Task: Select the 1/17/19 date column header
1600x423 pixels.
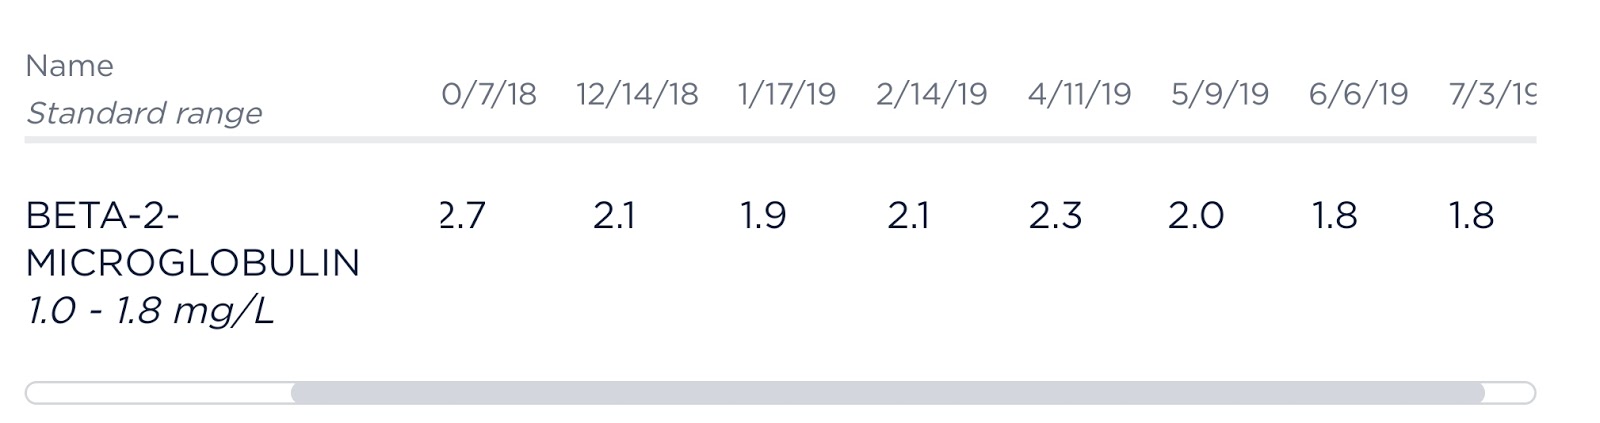Action: 786,94
